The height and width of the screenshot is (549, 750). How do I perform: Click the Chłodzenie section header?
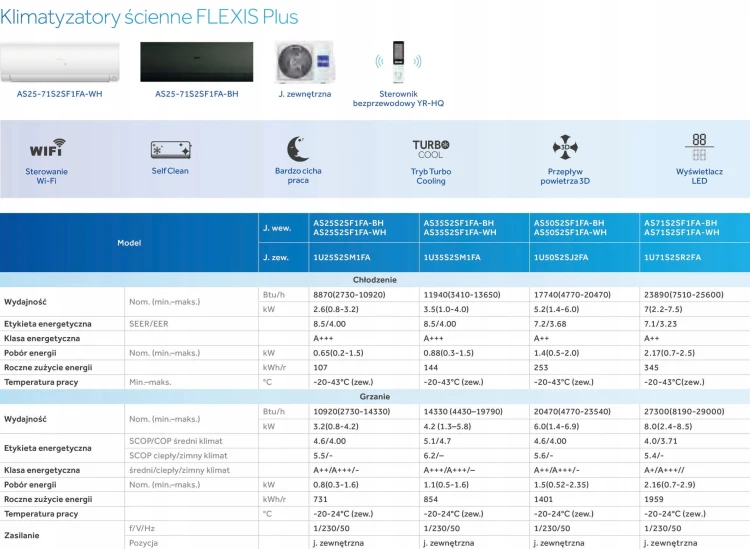click(375, 279)
